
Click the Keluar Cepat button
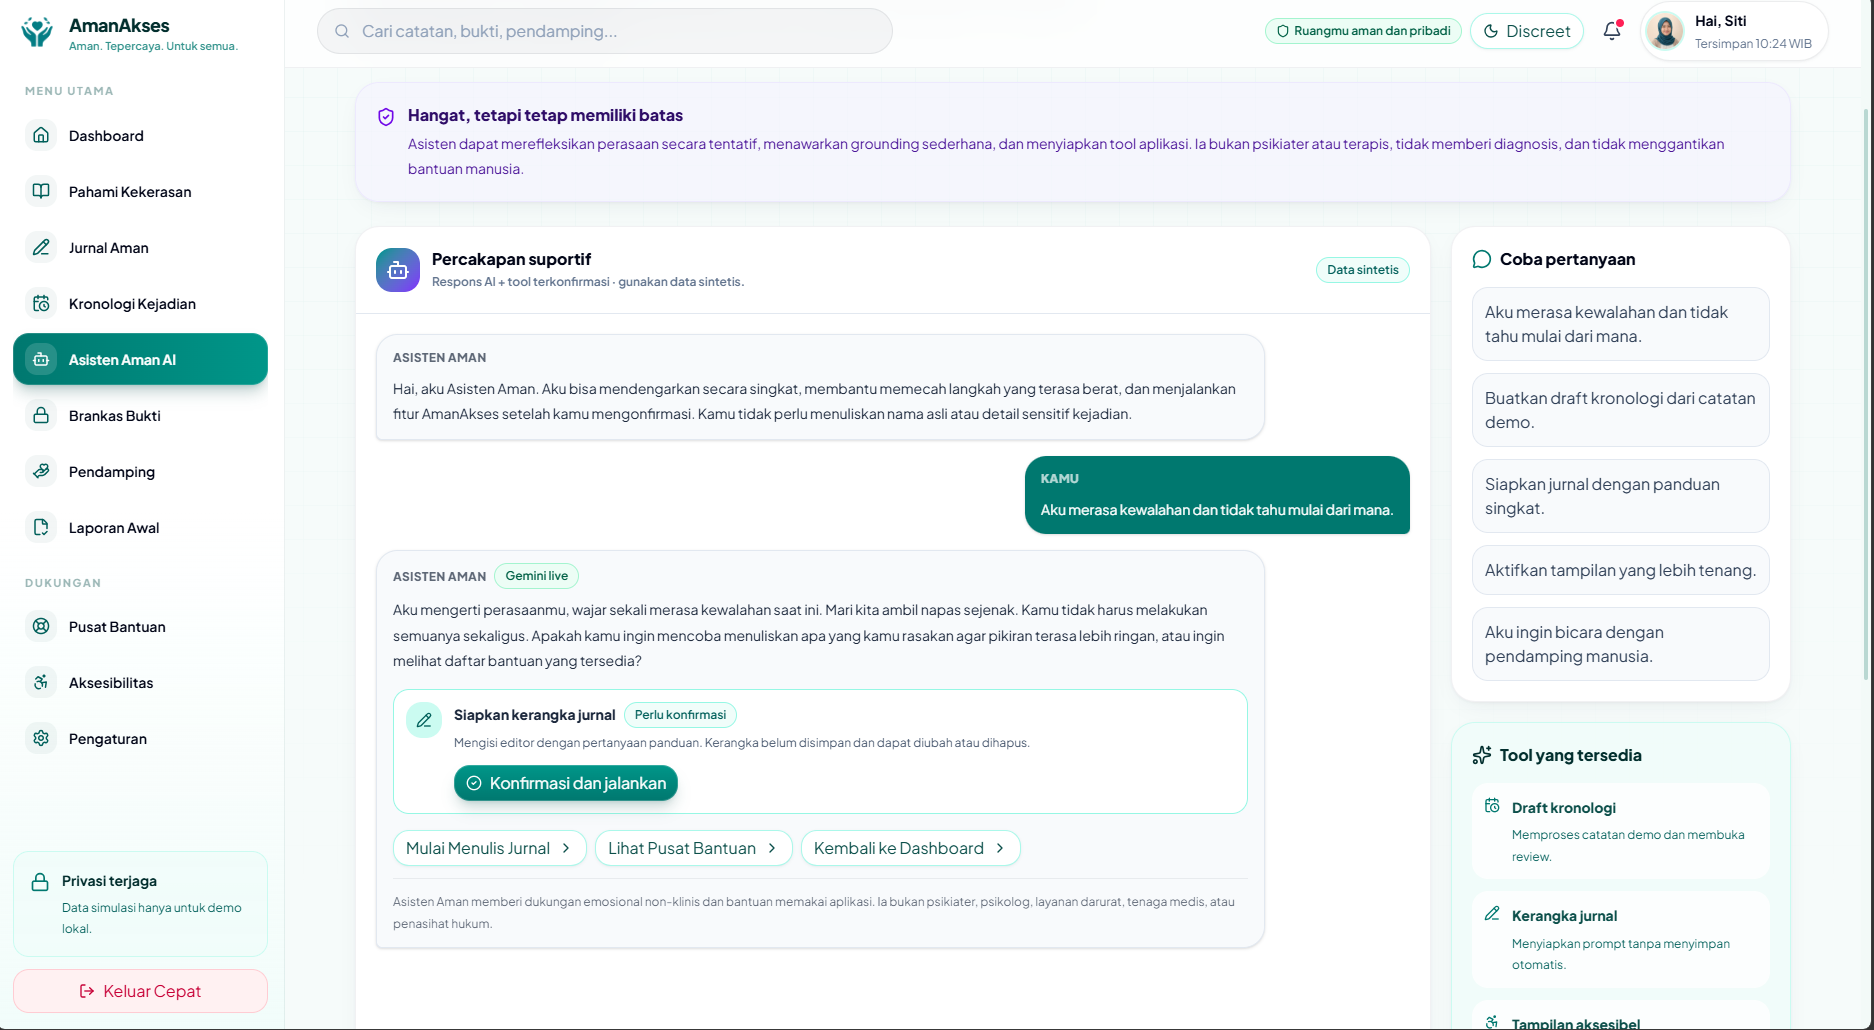[x=140, y=991]
